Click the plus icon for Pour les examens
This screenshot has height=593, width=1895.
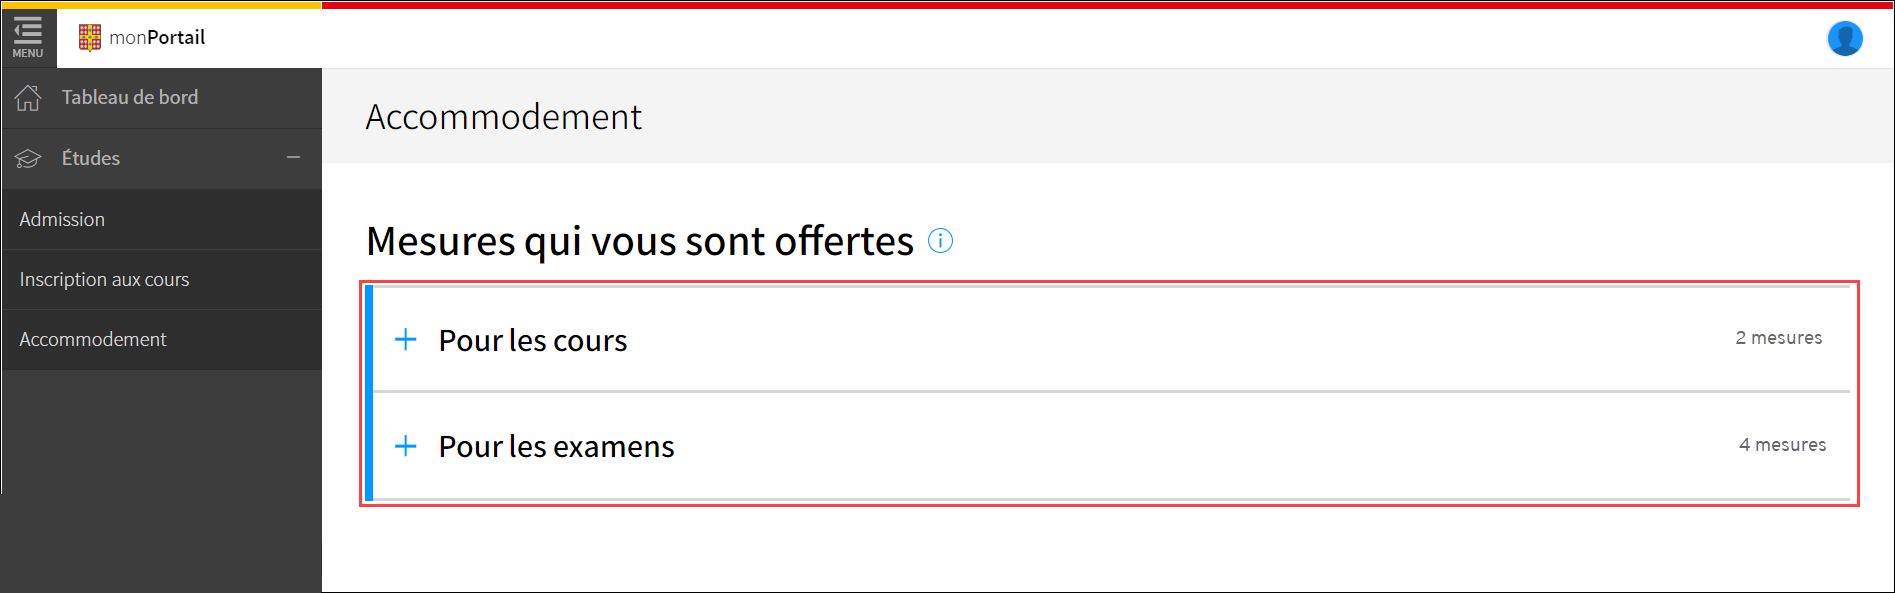click(405, 445)
